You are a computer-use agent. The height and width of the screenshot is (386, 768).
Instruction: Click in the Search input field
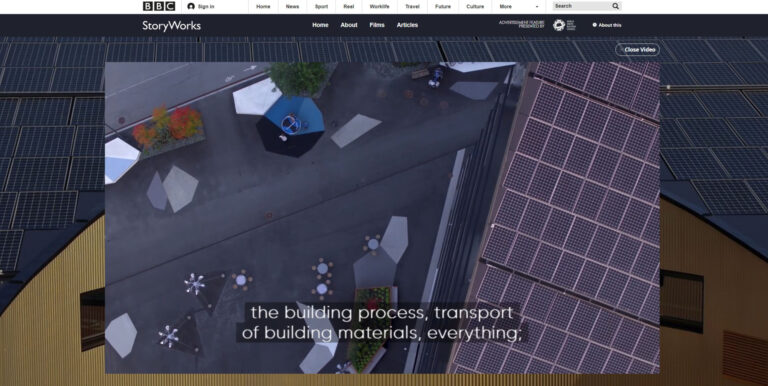pos(582,6)
